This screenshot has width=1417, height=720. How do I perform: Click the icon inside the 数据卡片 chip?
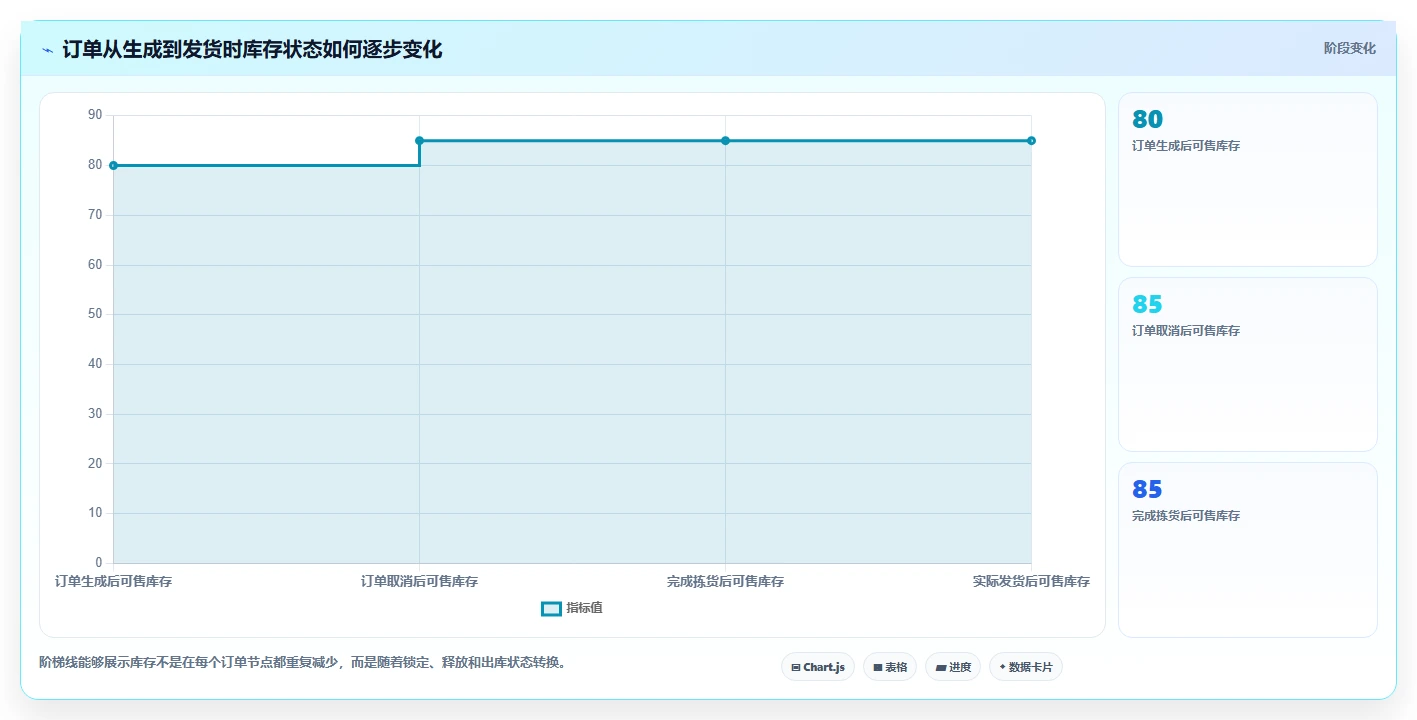click(x=1002, y=667)
